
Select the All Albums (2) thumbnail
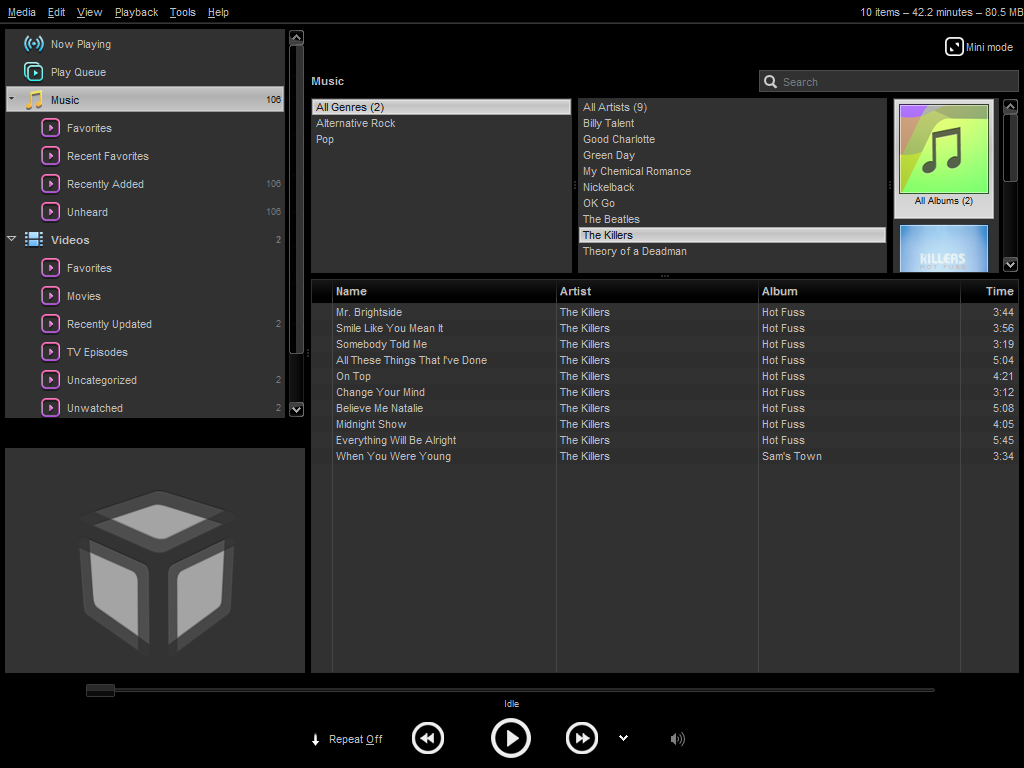point(944,158)
